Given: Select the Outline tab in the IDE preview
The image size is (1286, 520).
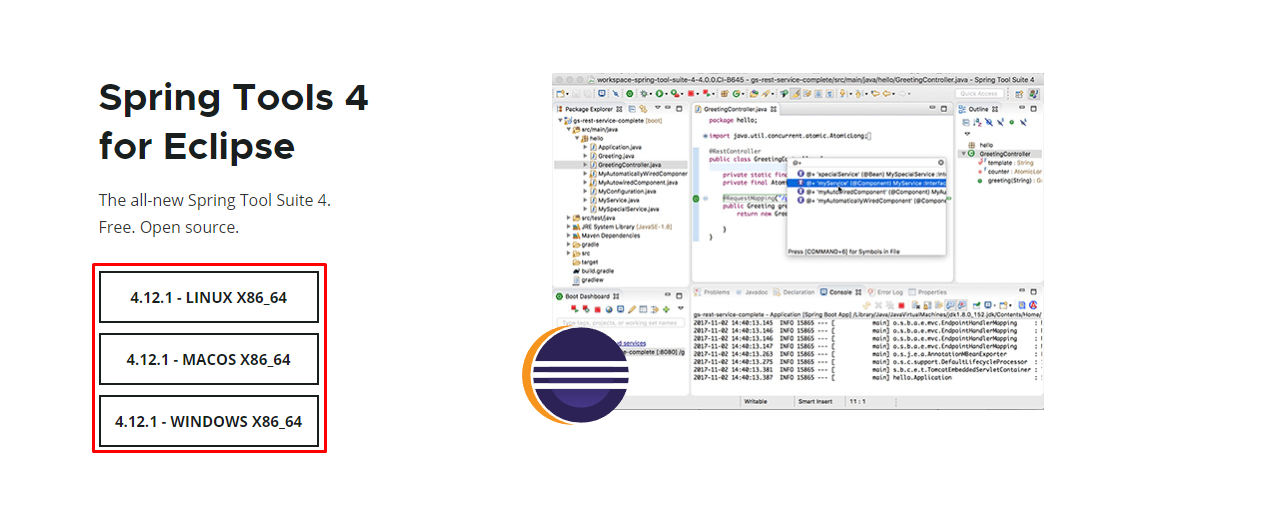Looking at the screenshot, I should pyautogui.click(x=977, y=108).
